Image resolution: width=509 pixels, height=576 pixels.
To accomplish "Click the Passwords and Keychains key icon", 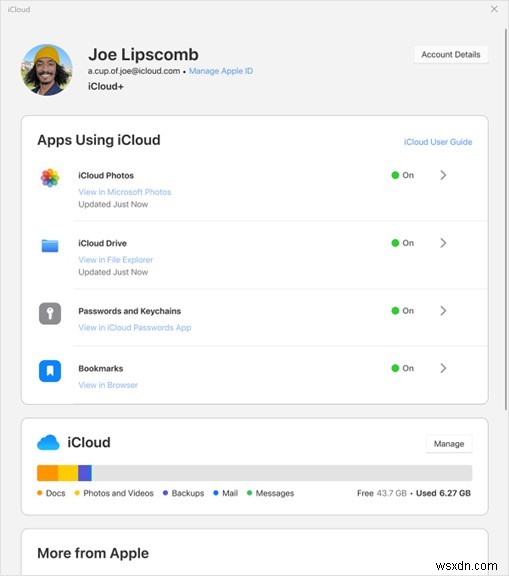I will (50, 313).
